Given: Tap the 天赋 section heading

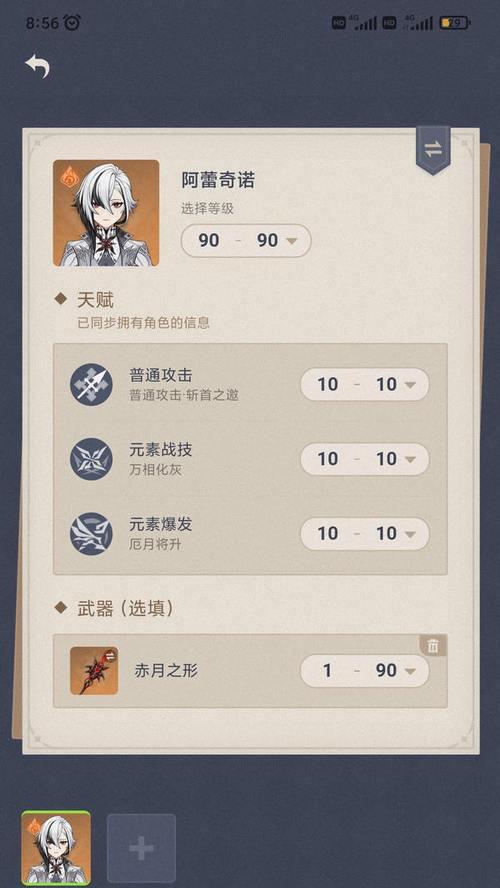Looking at the screenshot, I should click(x=95, y=300).
